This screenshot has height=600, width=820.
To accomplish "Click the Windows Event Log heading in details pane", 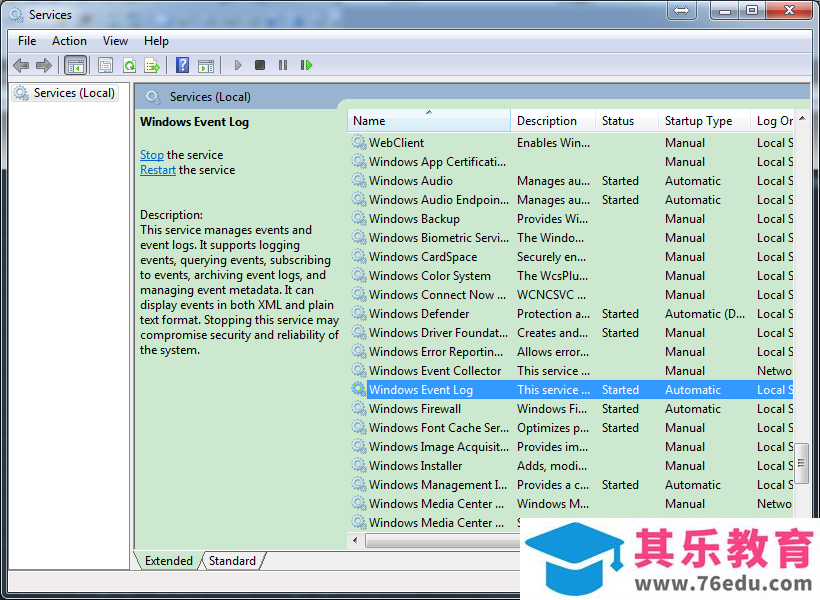I will tap(195, 122).
